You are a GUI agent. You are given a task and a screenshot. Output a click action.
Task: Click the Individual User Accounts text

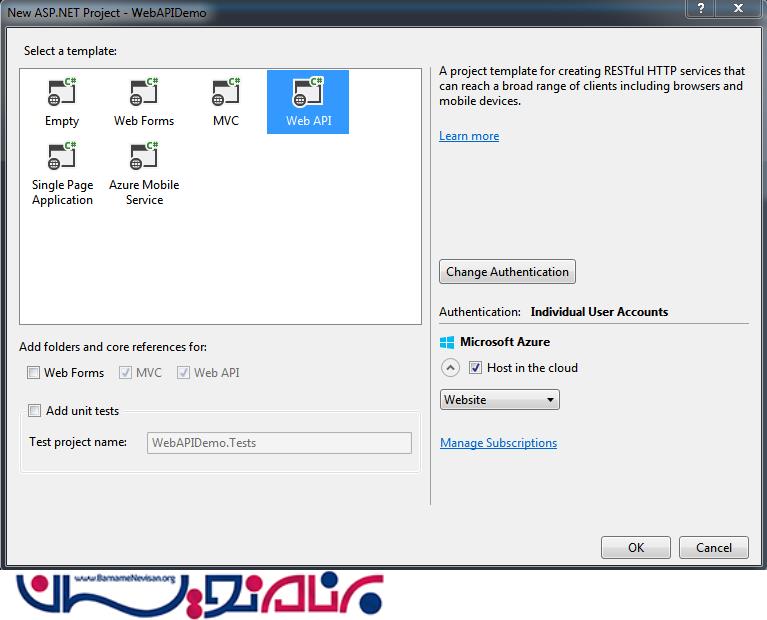[599, 312]
